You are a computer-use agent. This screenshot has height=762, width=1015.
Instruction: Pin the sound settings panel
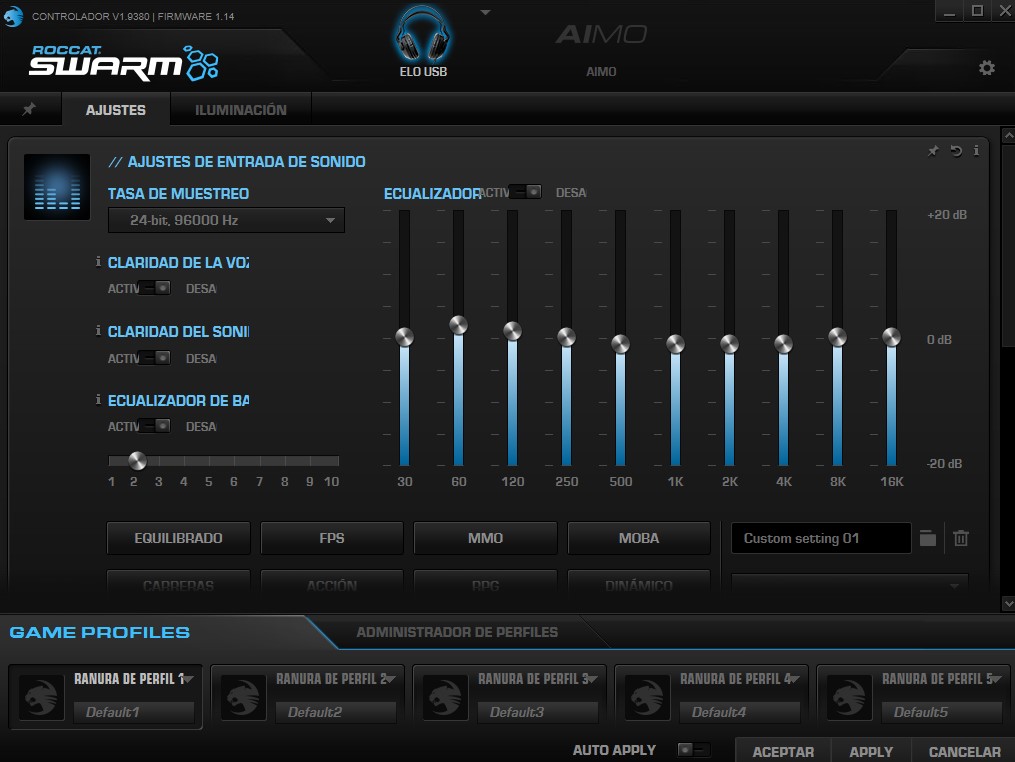point(933,151)
